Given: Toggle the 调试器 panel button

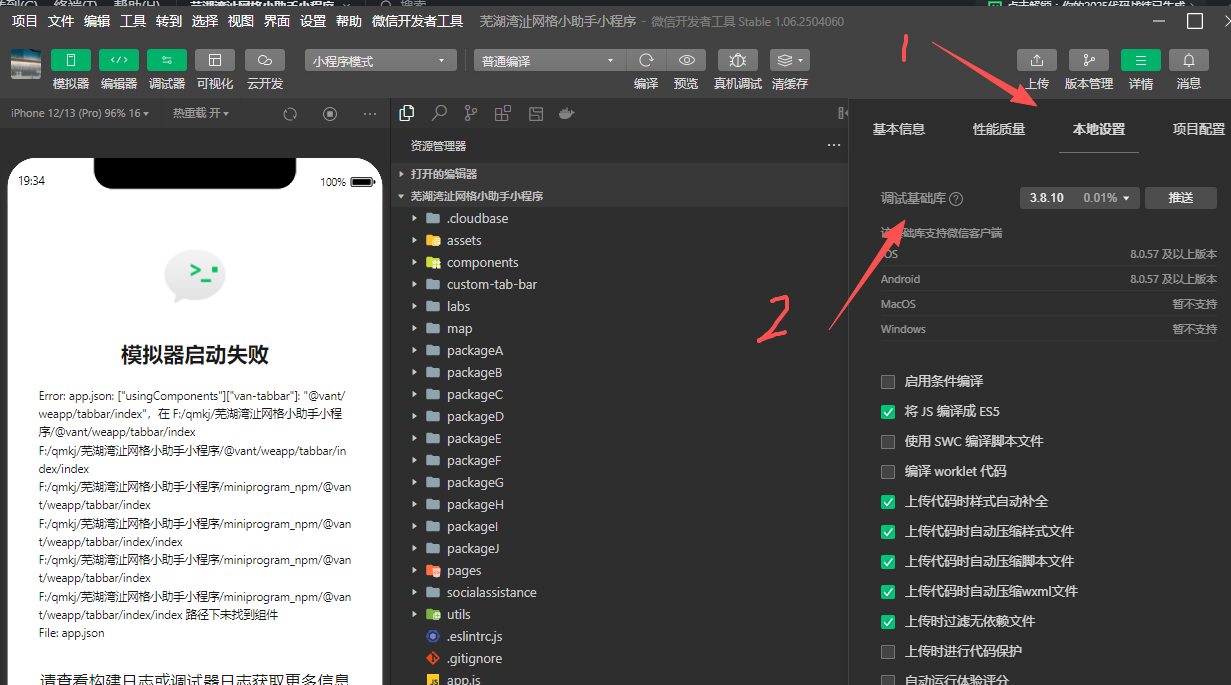Looking at the screenshot, I should (166, 61).
